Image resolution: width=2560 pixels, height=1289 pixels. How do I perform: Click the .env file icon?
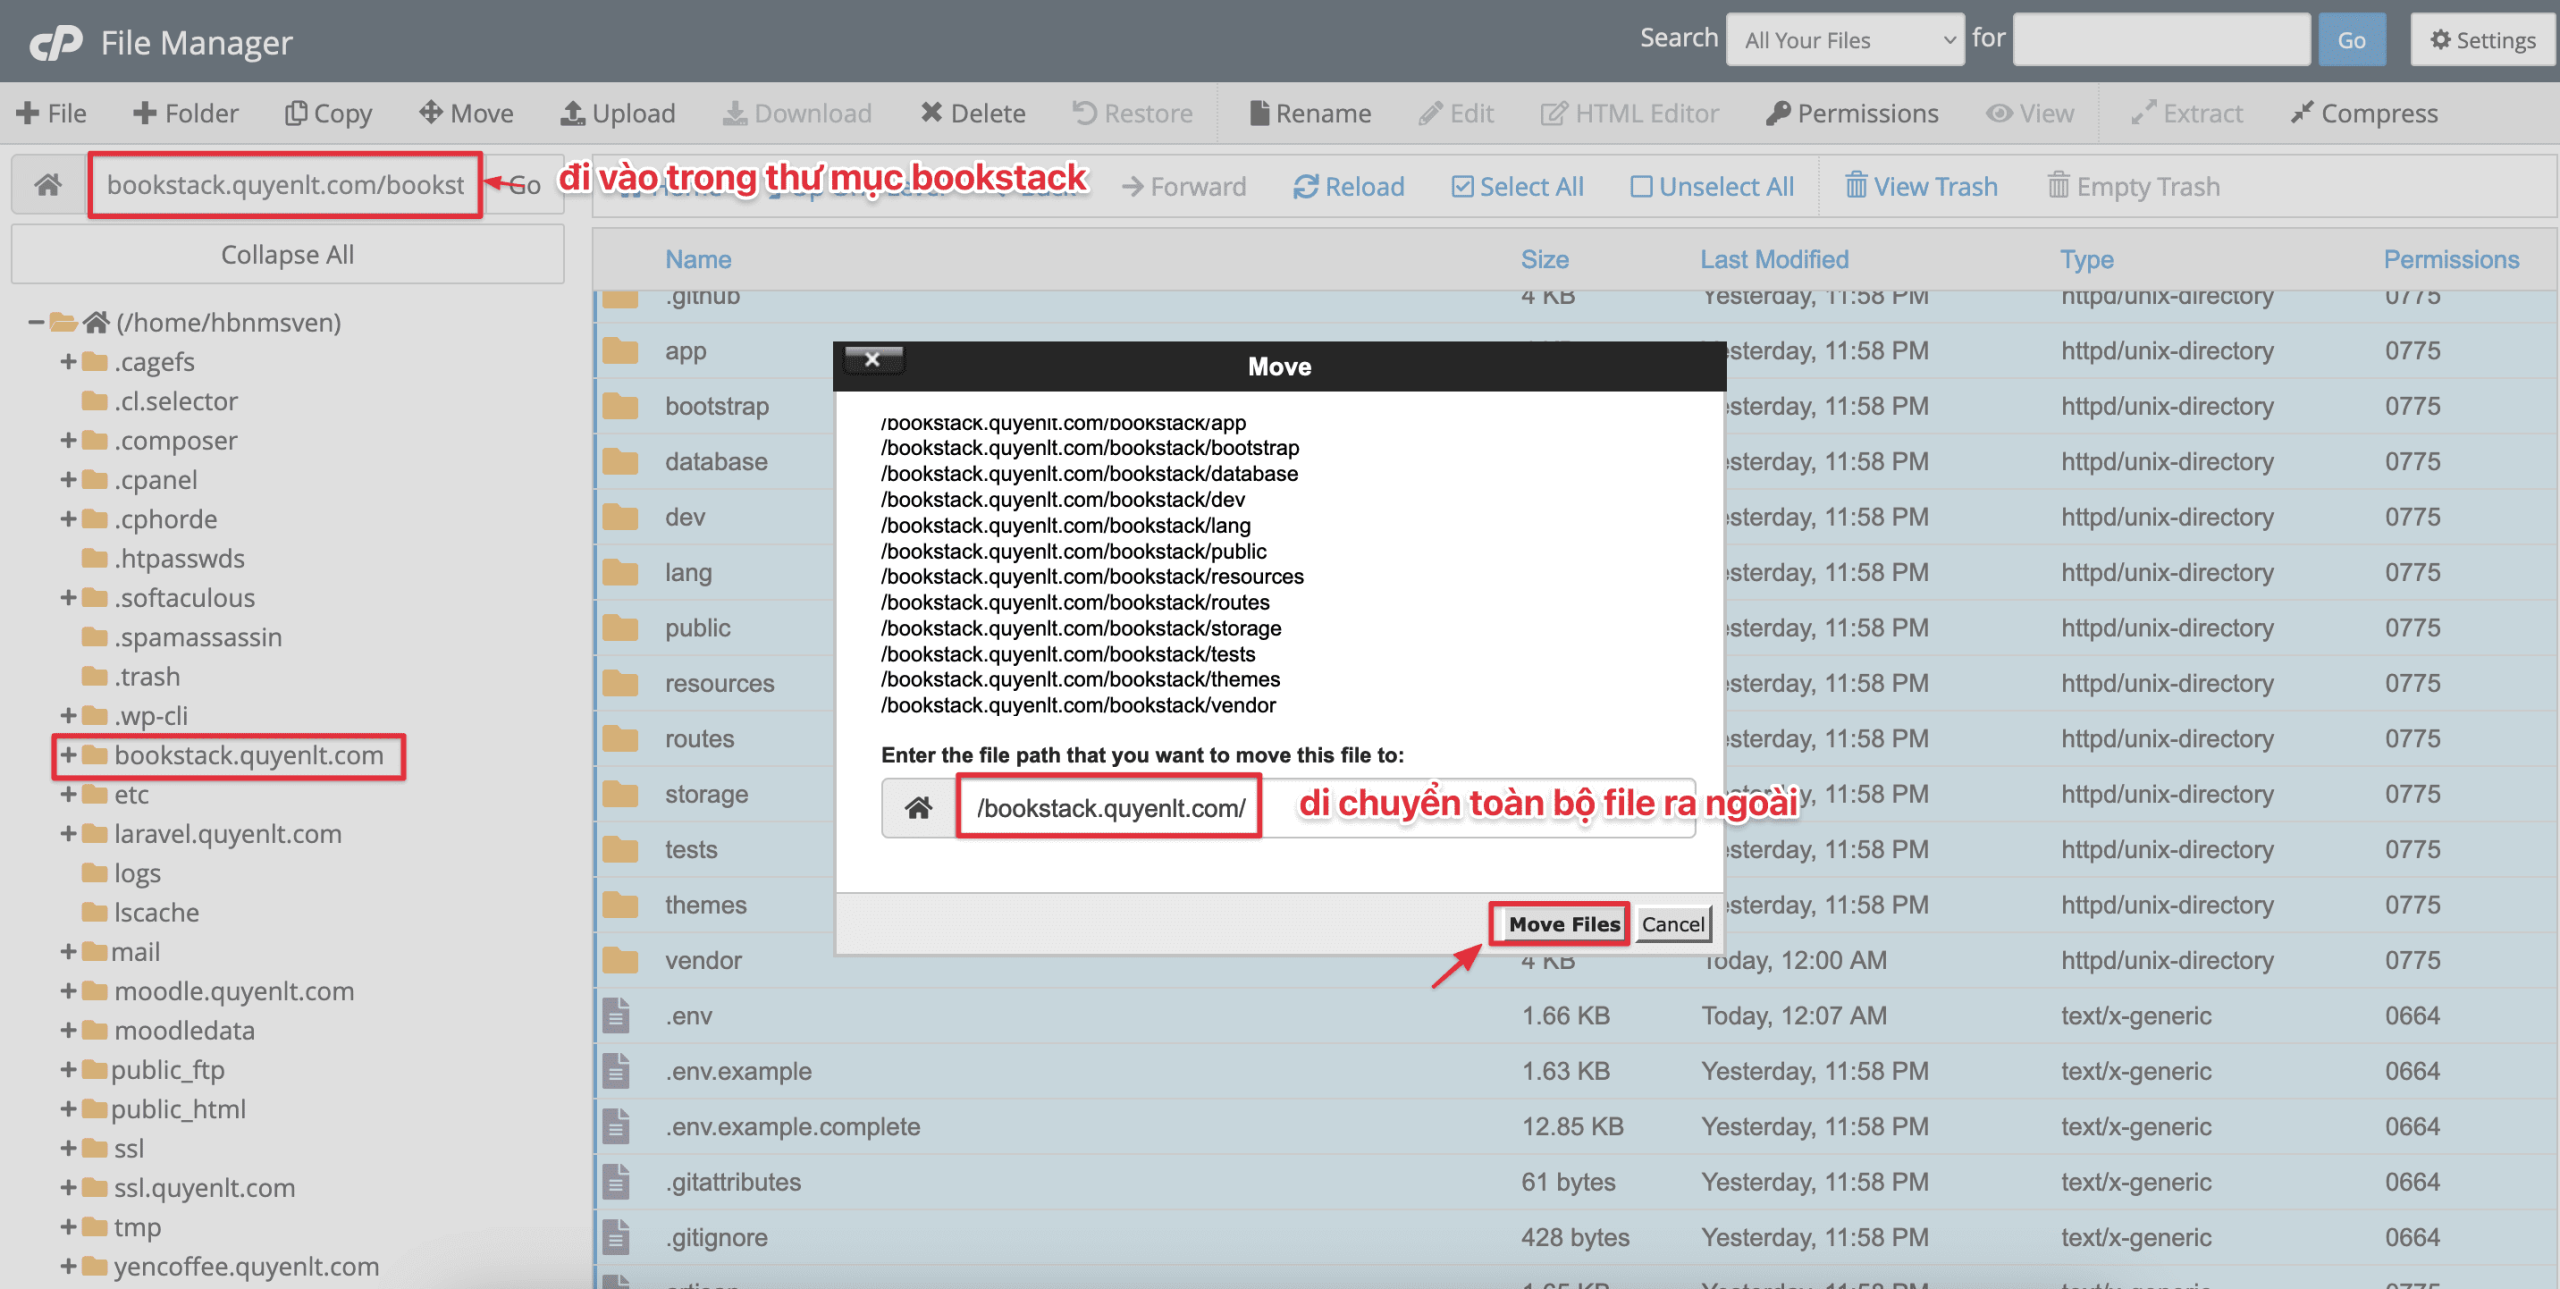(x=616, y=1015)
